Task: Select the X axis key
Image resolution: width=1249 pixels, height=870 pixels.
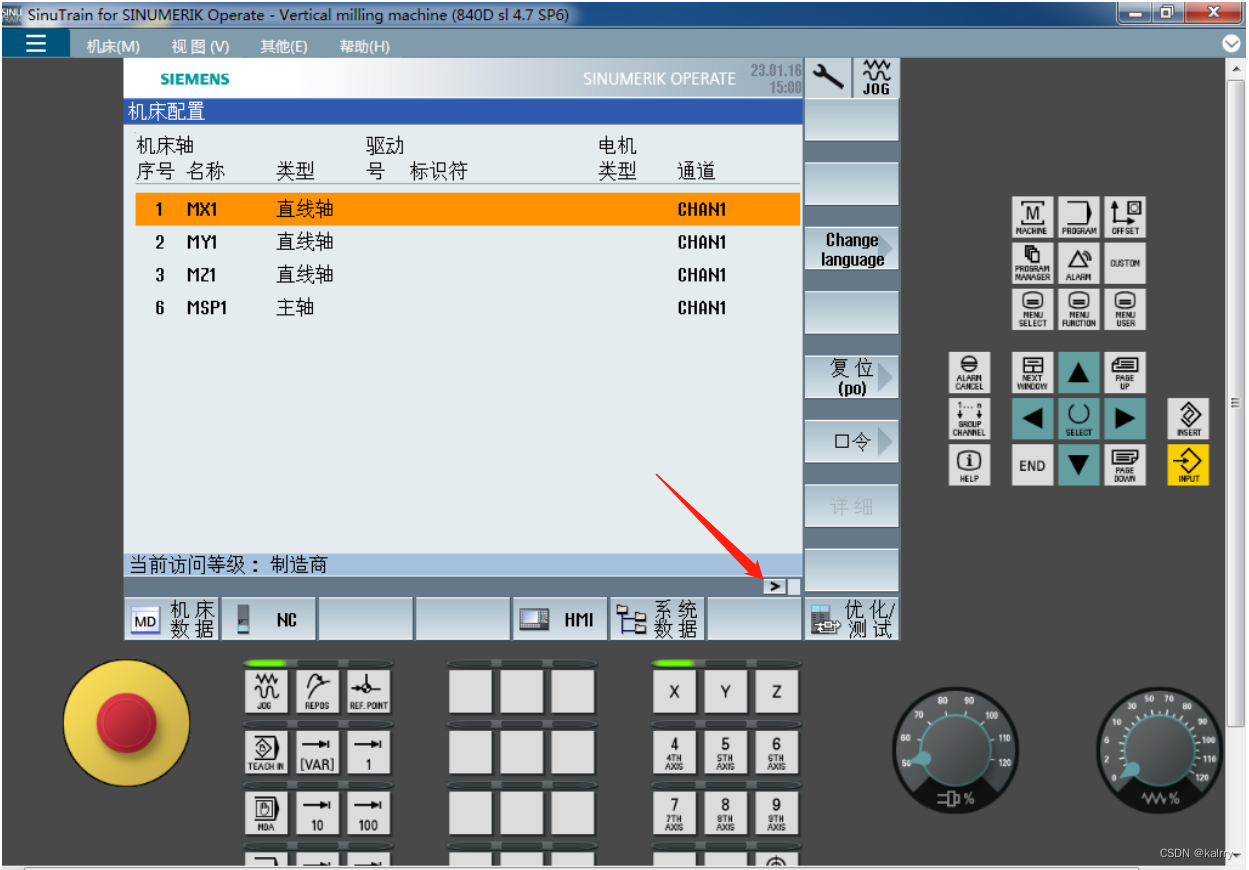Action: 674,692
